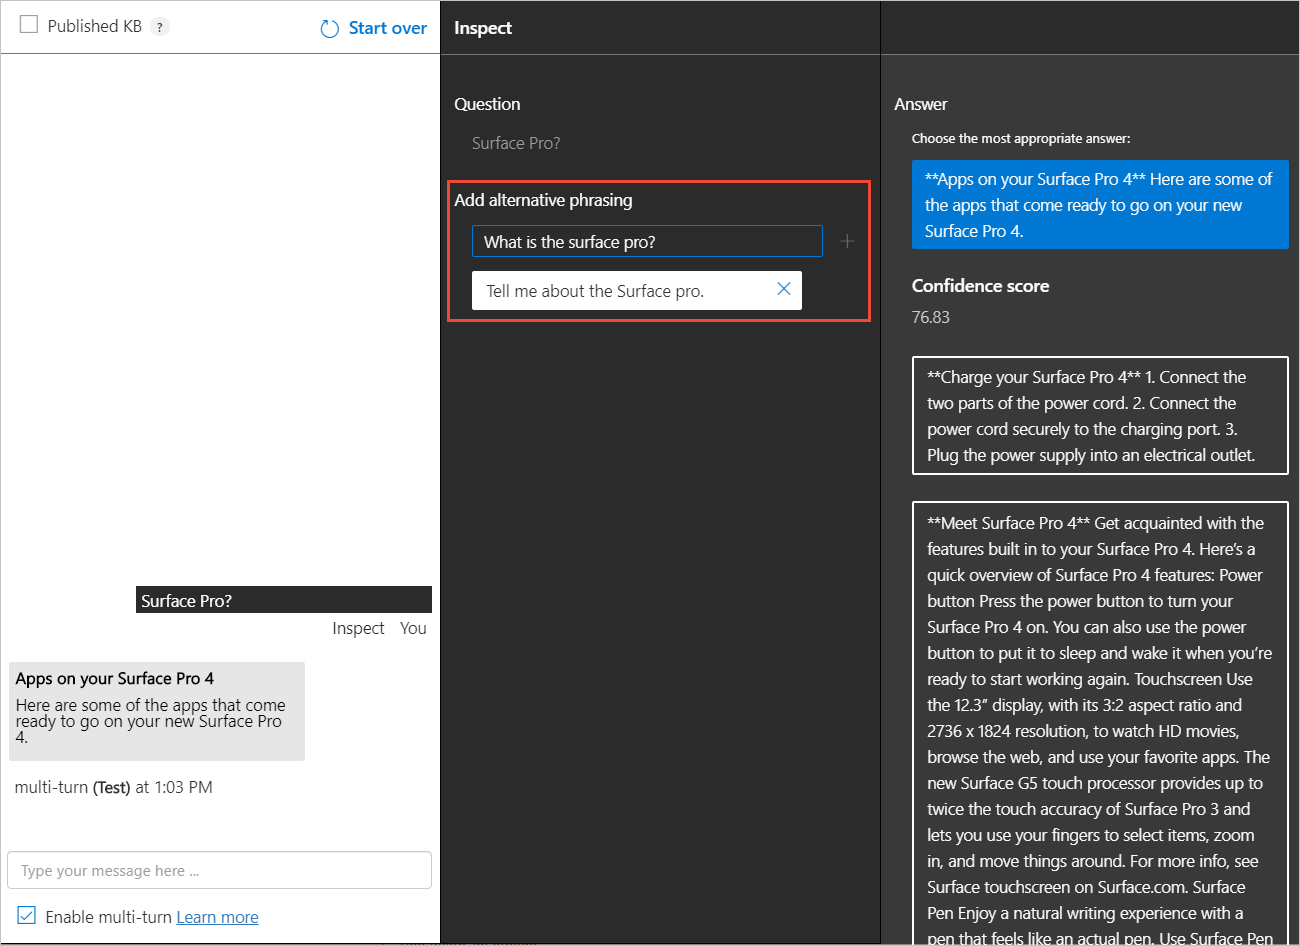Click the bot response card about apps
Viewport: 1300px width, 946px height.
pyautogui.click(x=157, y=711)
